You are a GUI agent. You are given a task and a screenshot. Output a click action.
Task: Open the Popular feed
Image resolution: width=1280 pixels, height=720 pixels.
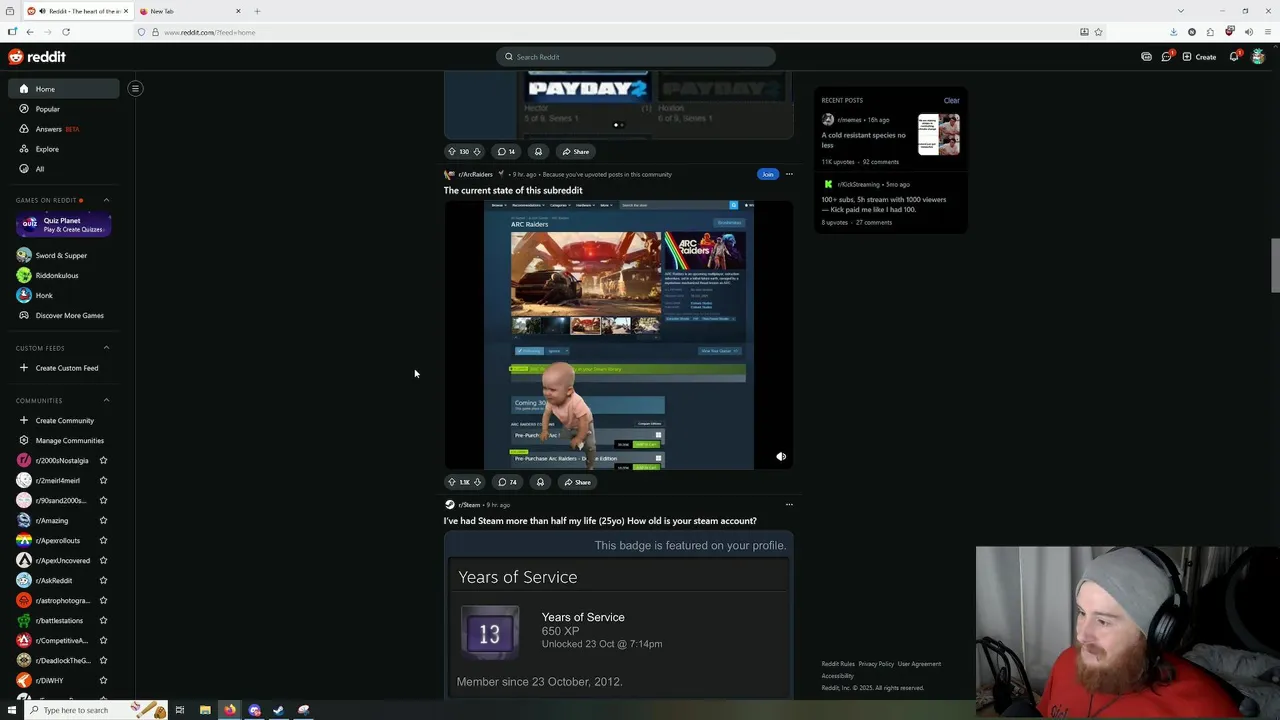pos(47,109)
